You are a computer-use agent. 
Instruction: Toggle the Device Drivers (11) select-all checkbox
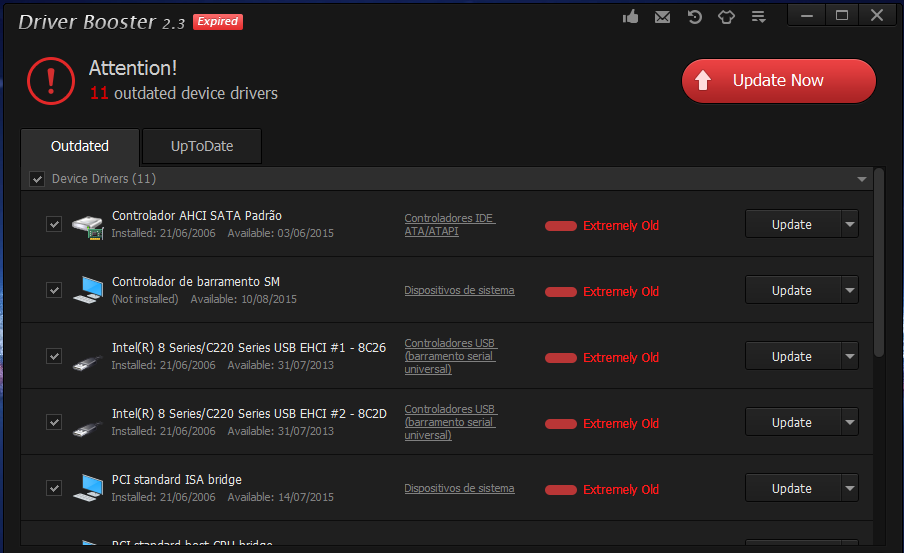[x=37, y=179]
